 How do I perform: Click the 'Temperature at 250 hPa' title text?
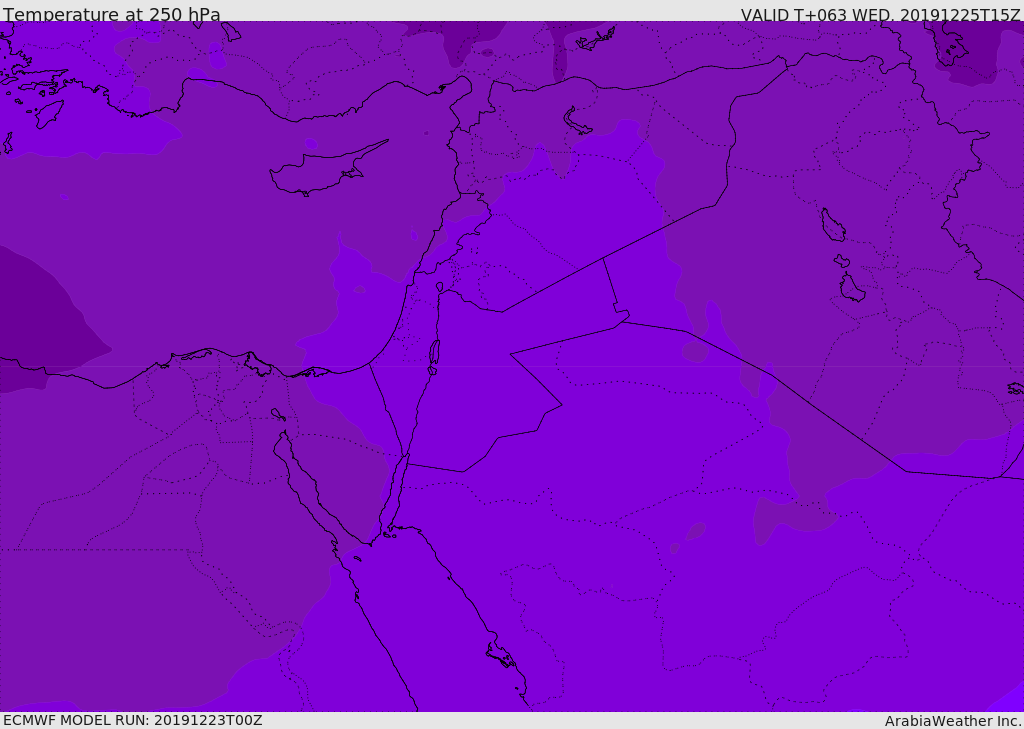(112, 14)
